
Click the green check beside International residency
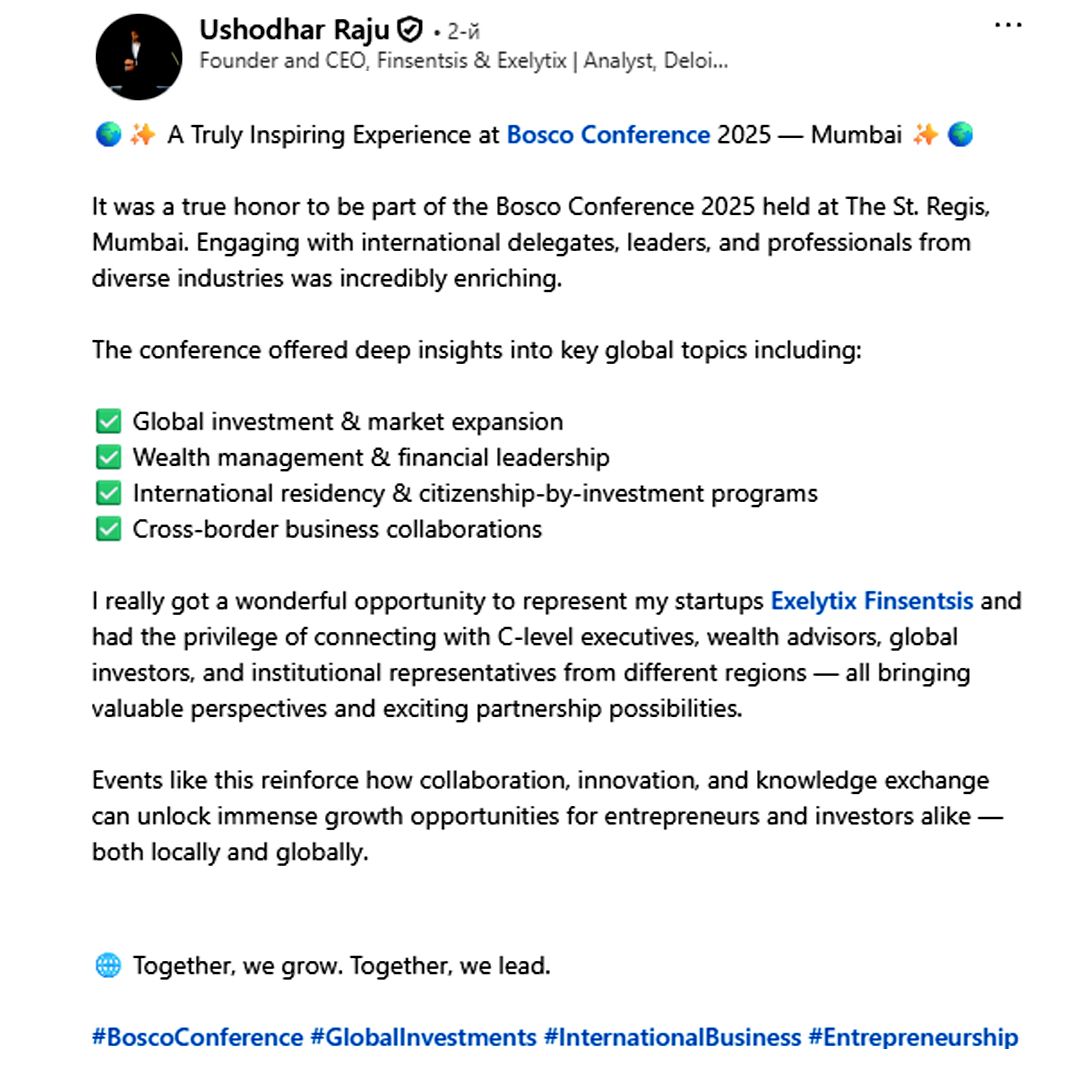pos(108,494)
